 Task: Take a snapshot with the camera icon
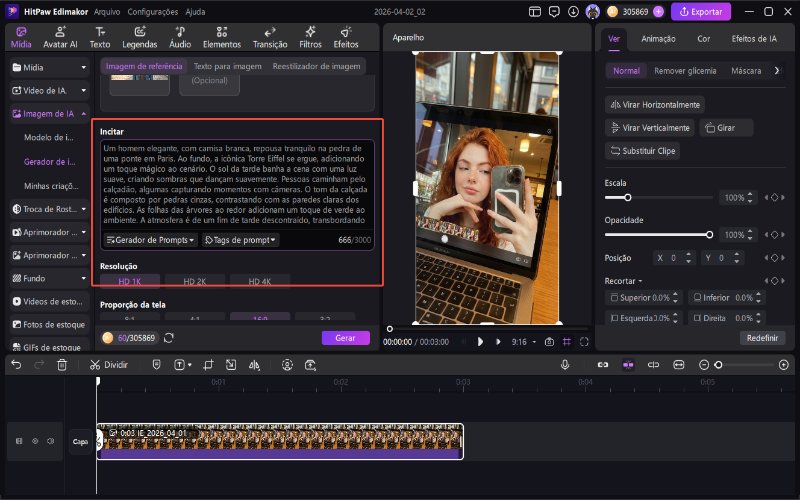point(549,342)
